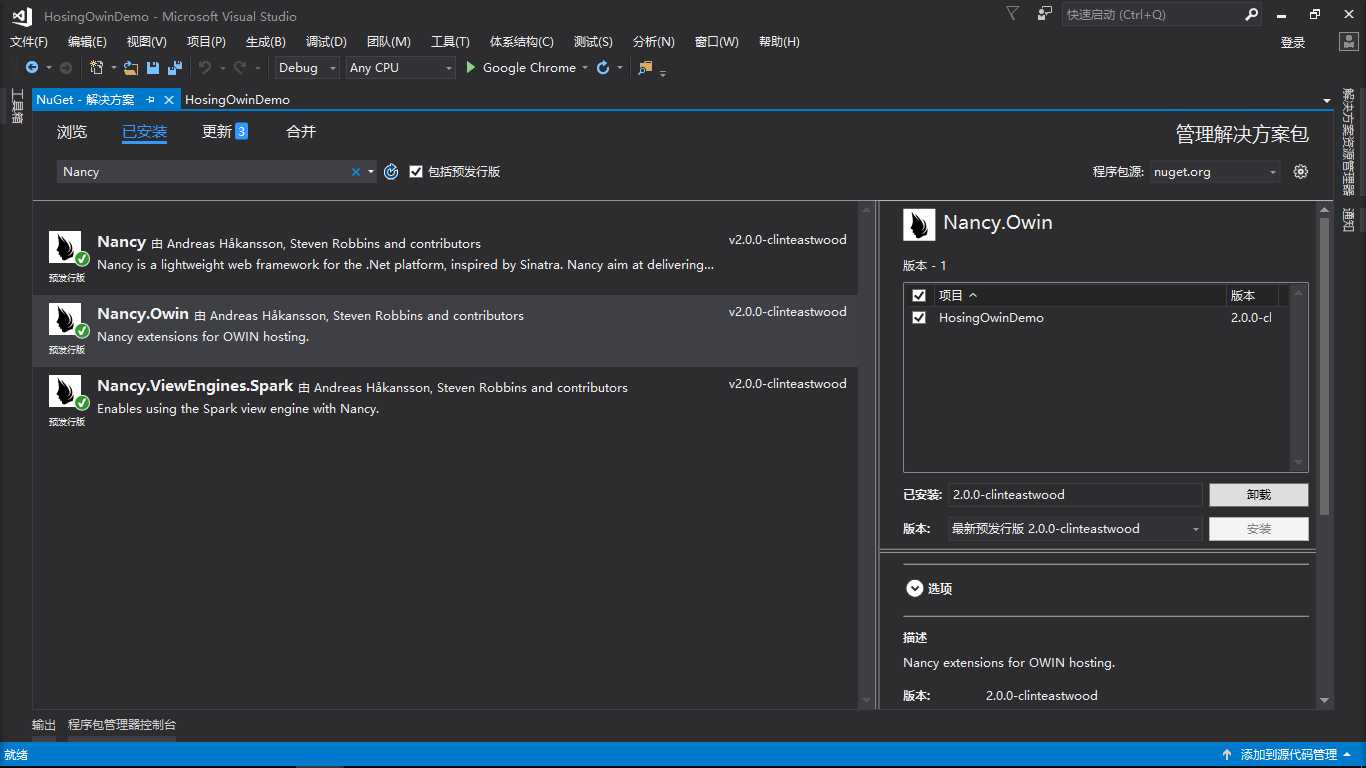Switch to the 合并 consolidate tab

tap(301, 131)
